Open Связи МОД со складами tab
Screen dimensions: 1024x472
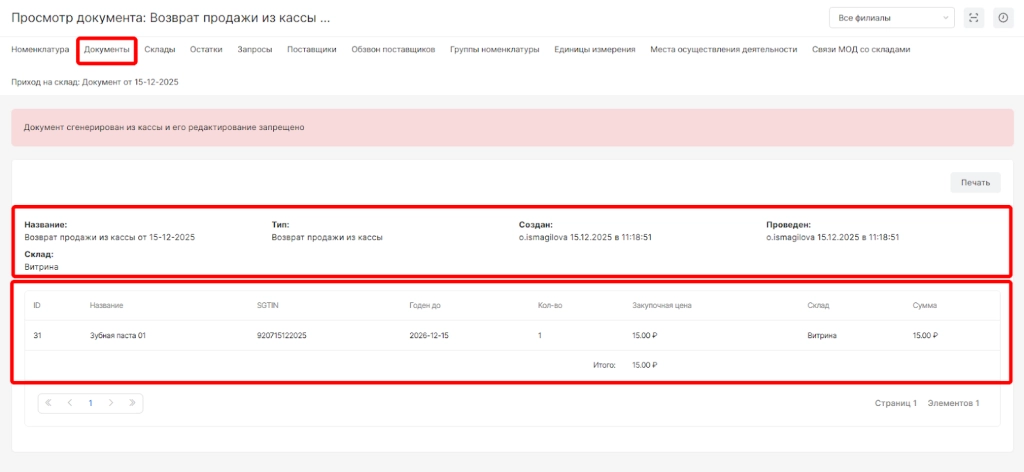tap(861, 49)
